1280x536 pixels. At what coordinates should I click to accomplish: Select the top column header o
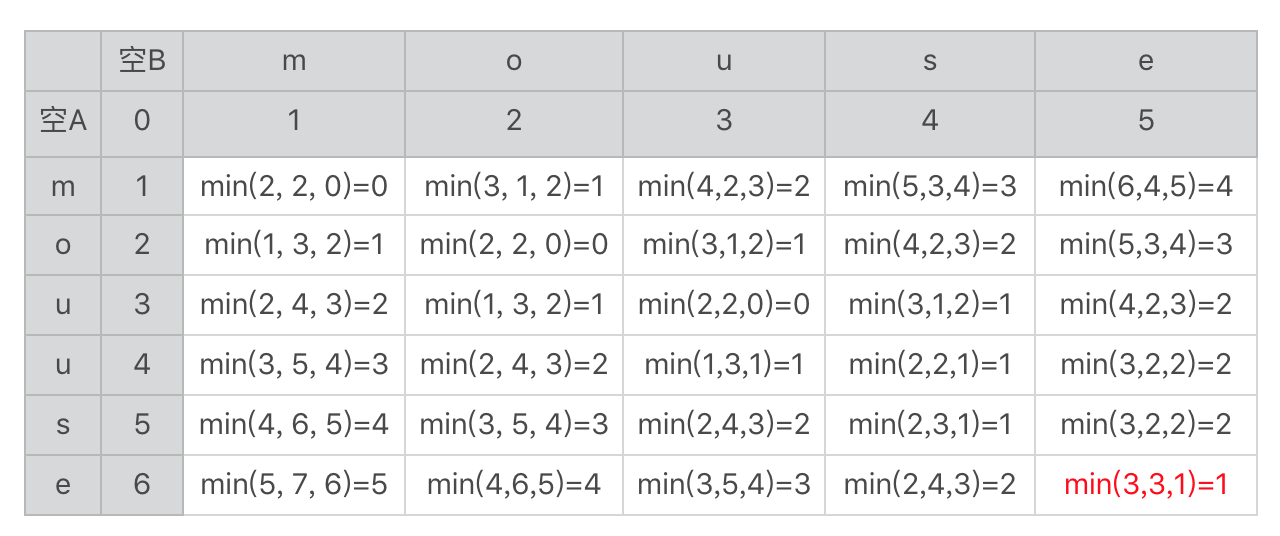point(514,61)
